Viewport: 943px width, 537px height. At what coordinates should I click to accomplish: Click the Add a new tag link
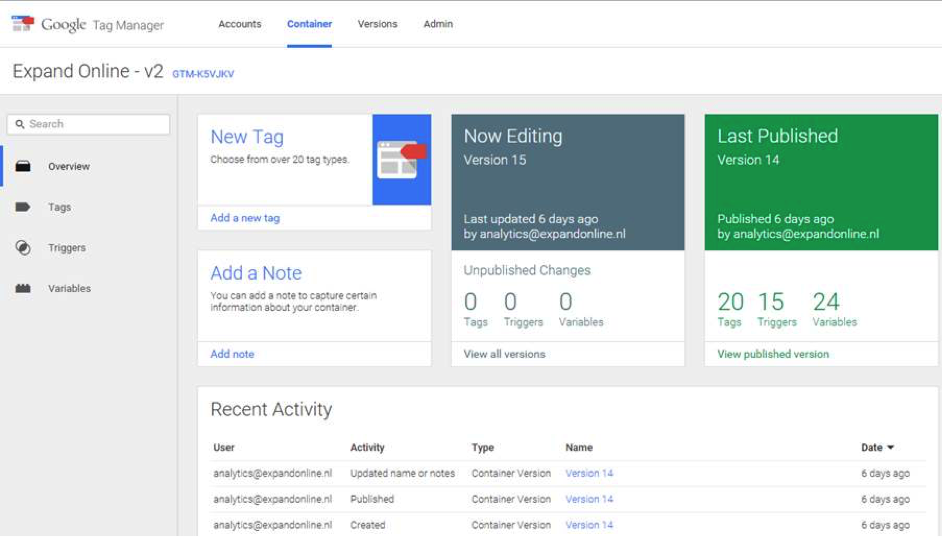(245, 218)
